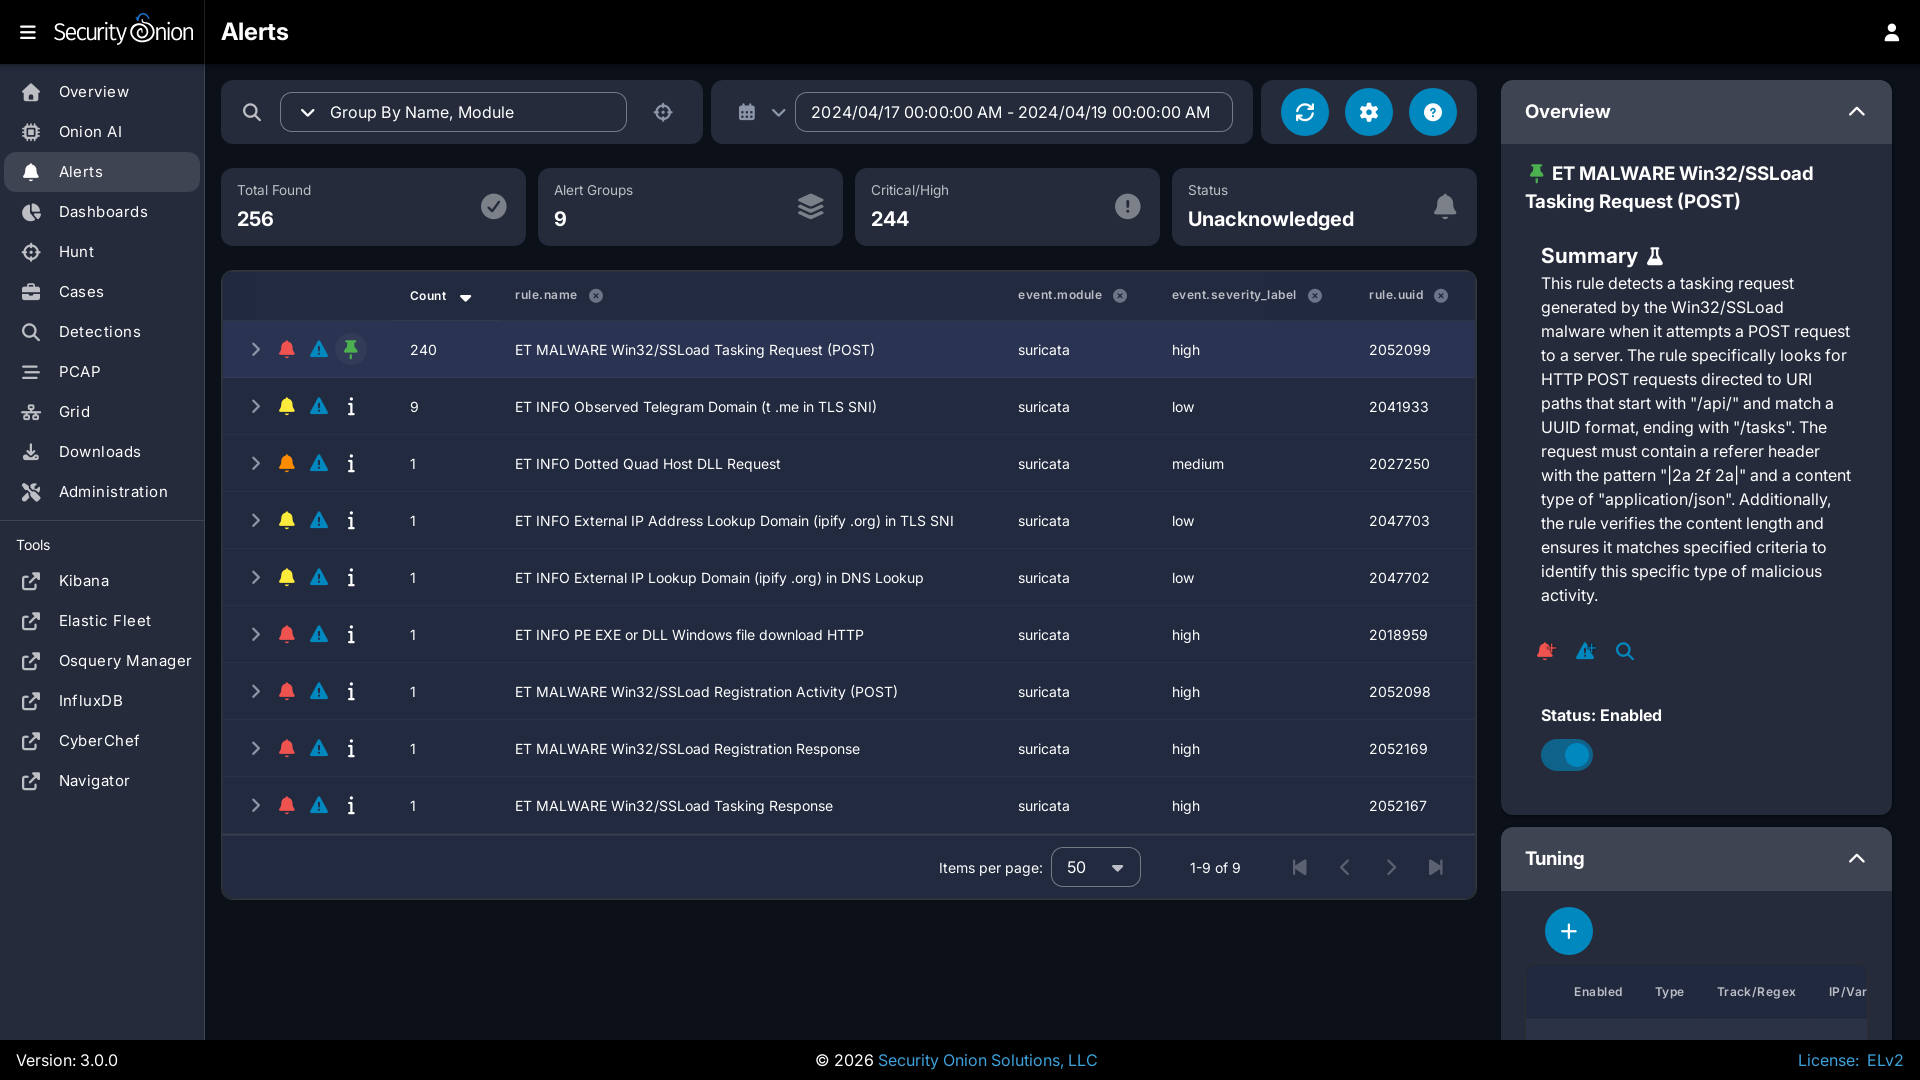Toggle the hamburger navigation menu
This screenshot has width=1920, height=1080.
[28, 32]
